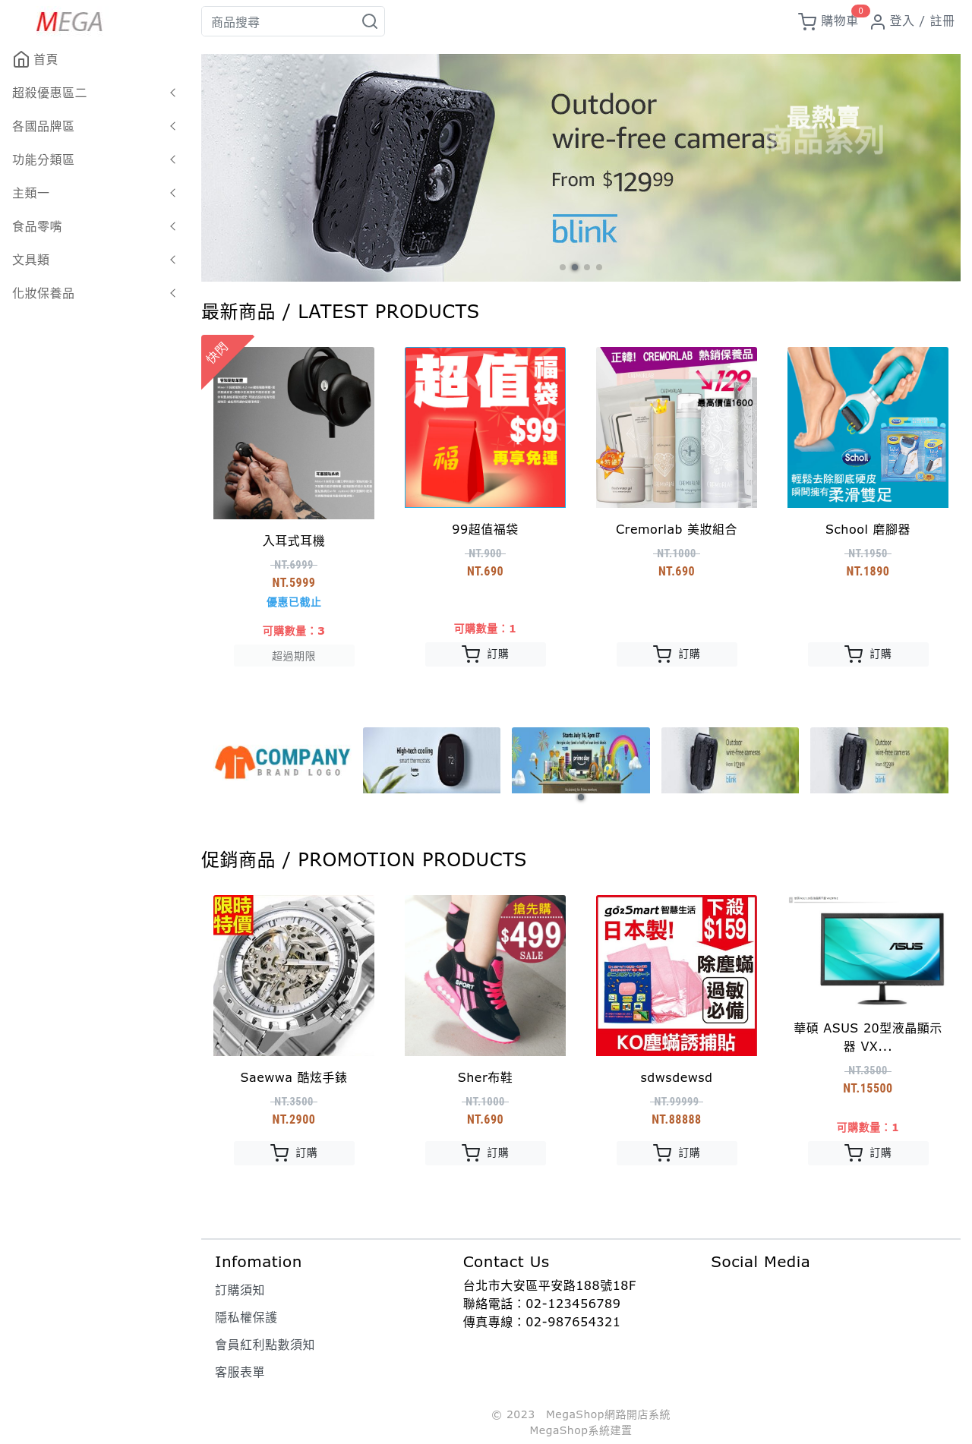
Task: Open the shopping cart icon
Action: pyautogui.click(x=807, y=21)
